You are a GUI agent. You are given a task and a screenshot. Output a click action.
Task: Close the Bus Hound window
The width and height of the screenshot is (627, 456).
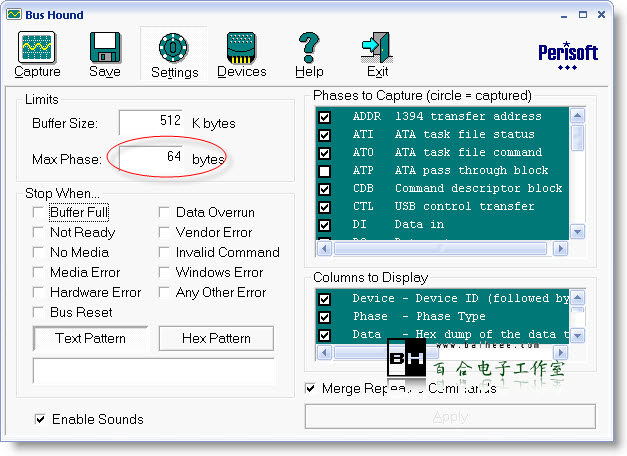pyautogui.click(x=601, y=15)
